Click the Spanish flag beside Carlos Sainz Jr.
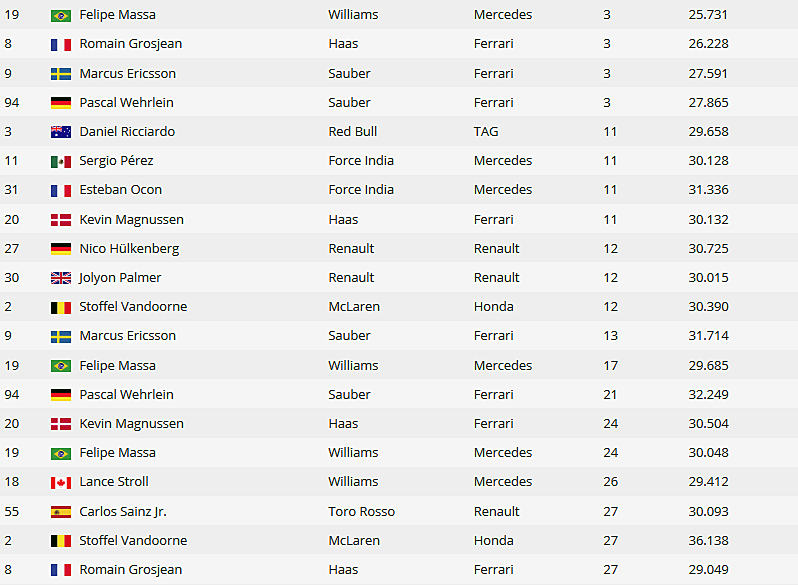The width and height of the screenshot is (798, 585). point(61,512)
